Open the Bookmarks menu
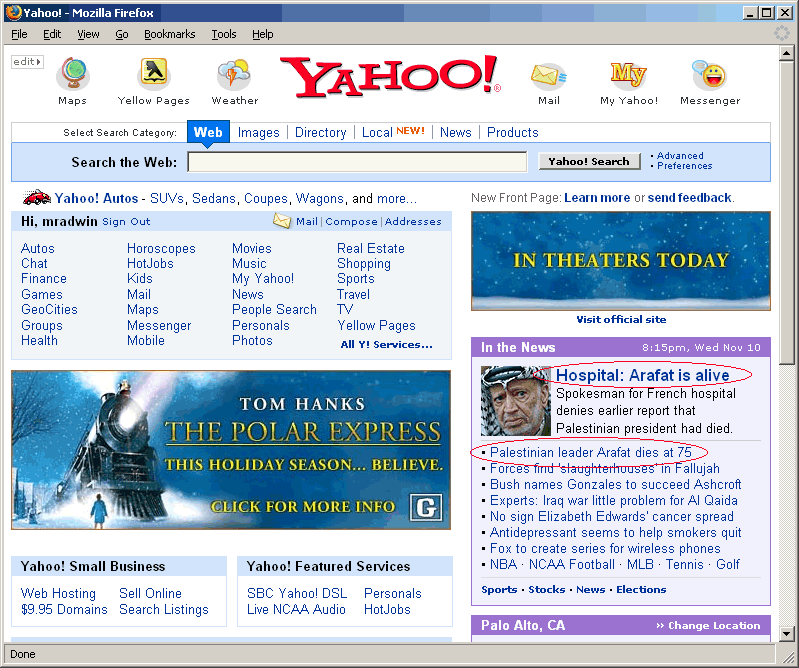 [x=169, y=34]
